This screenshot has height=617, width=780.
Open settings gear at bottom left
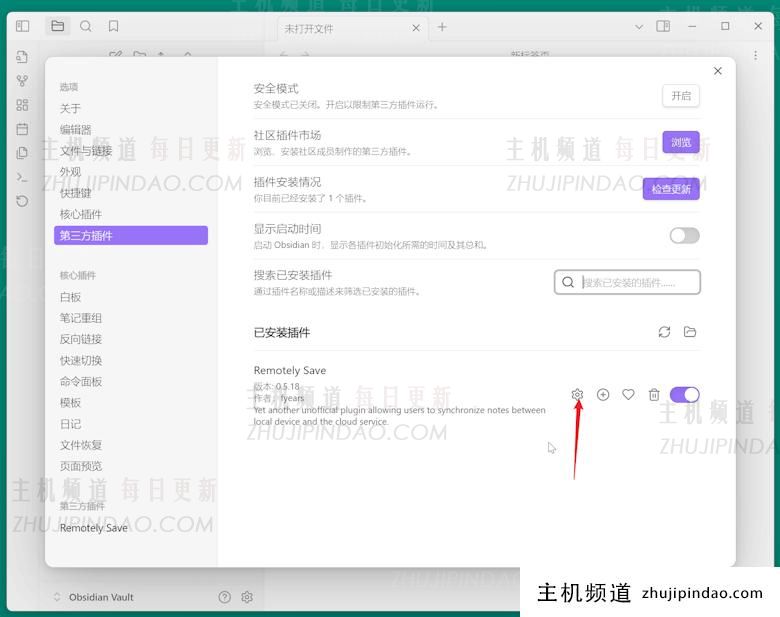pyautogui.click(x=247, y=597)
